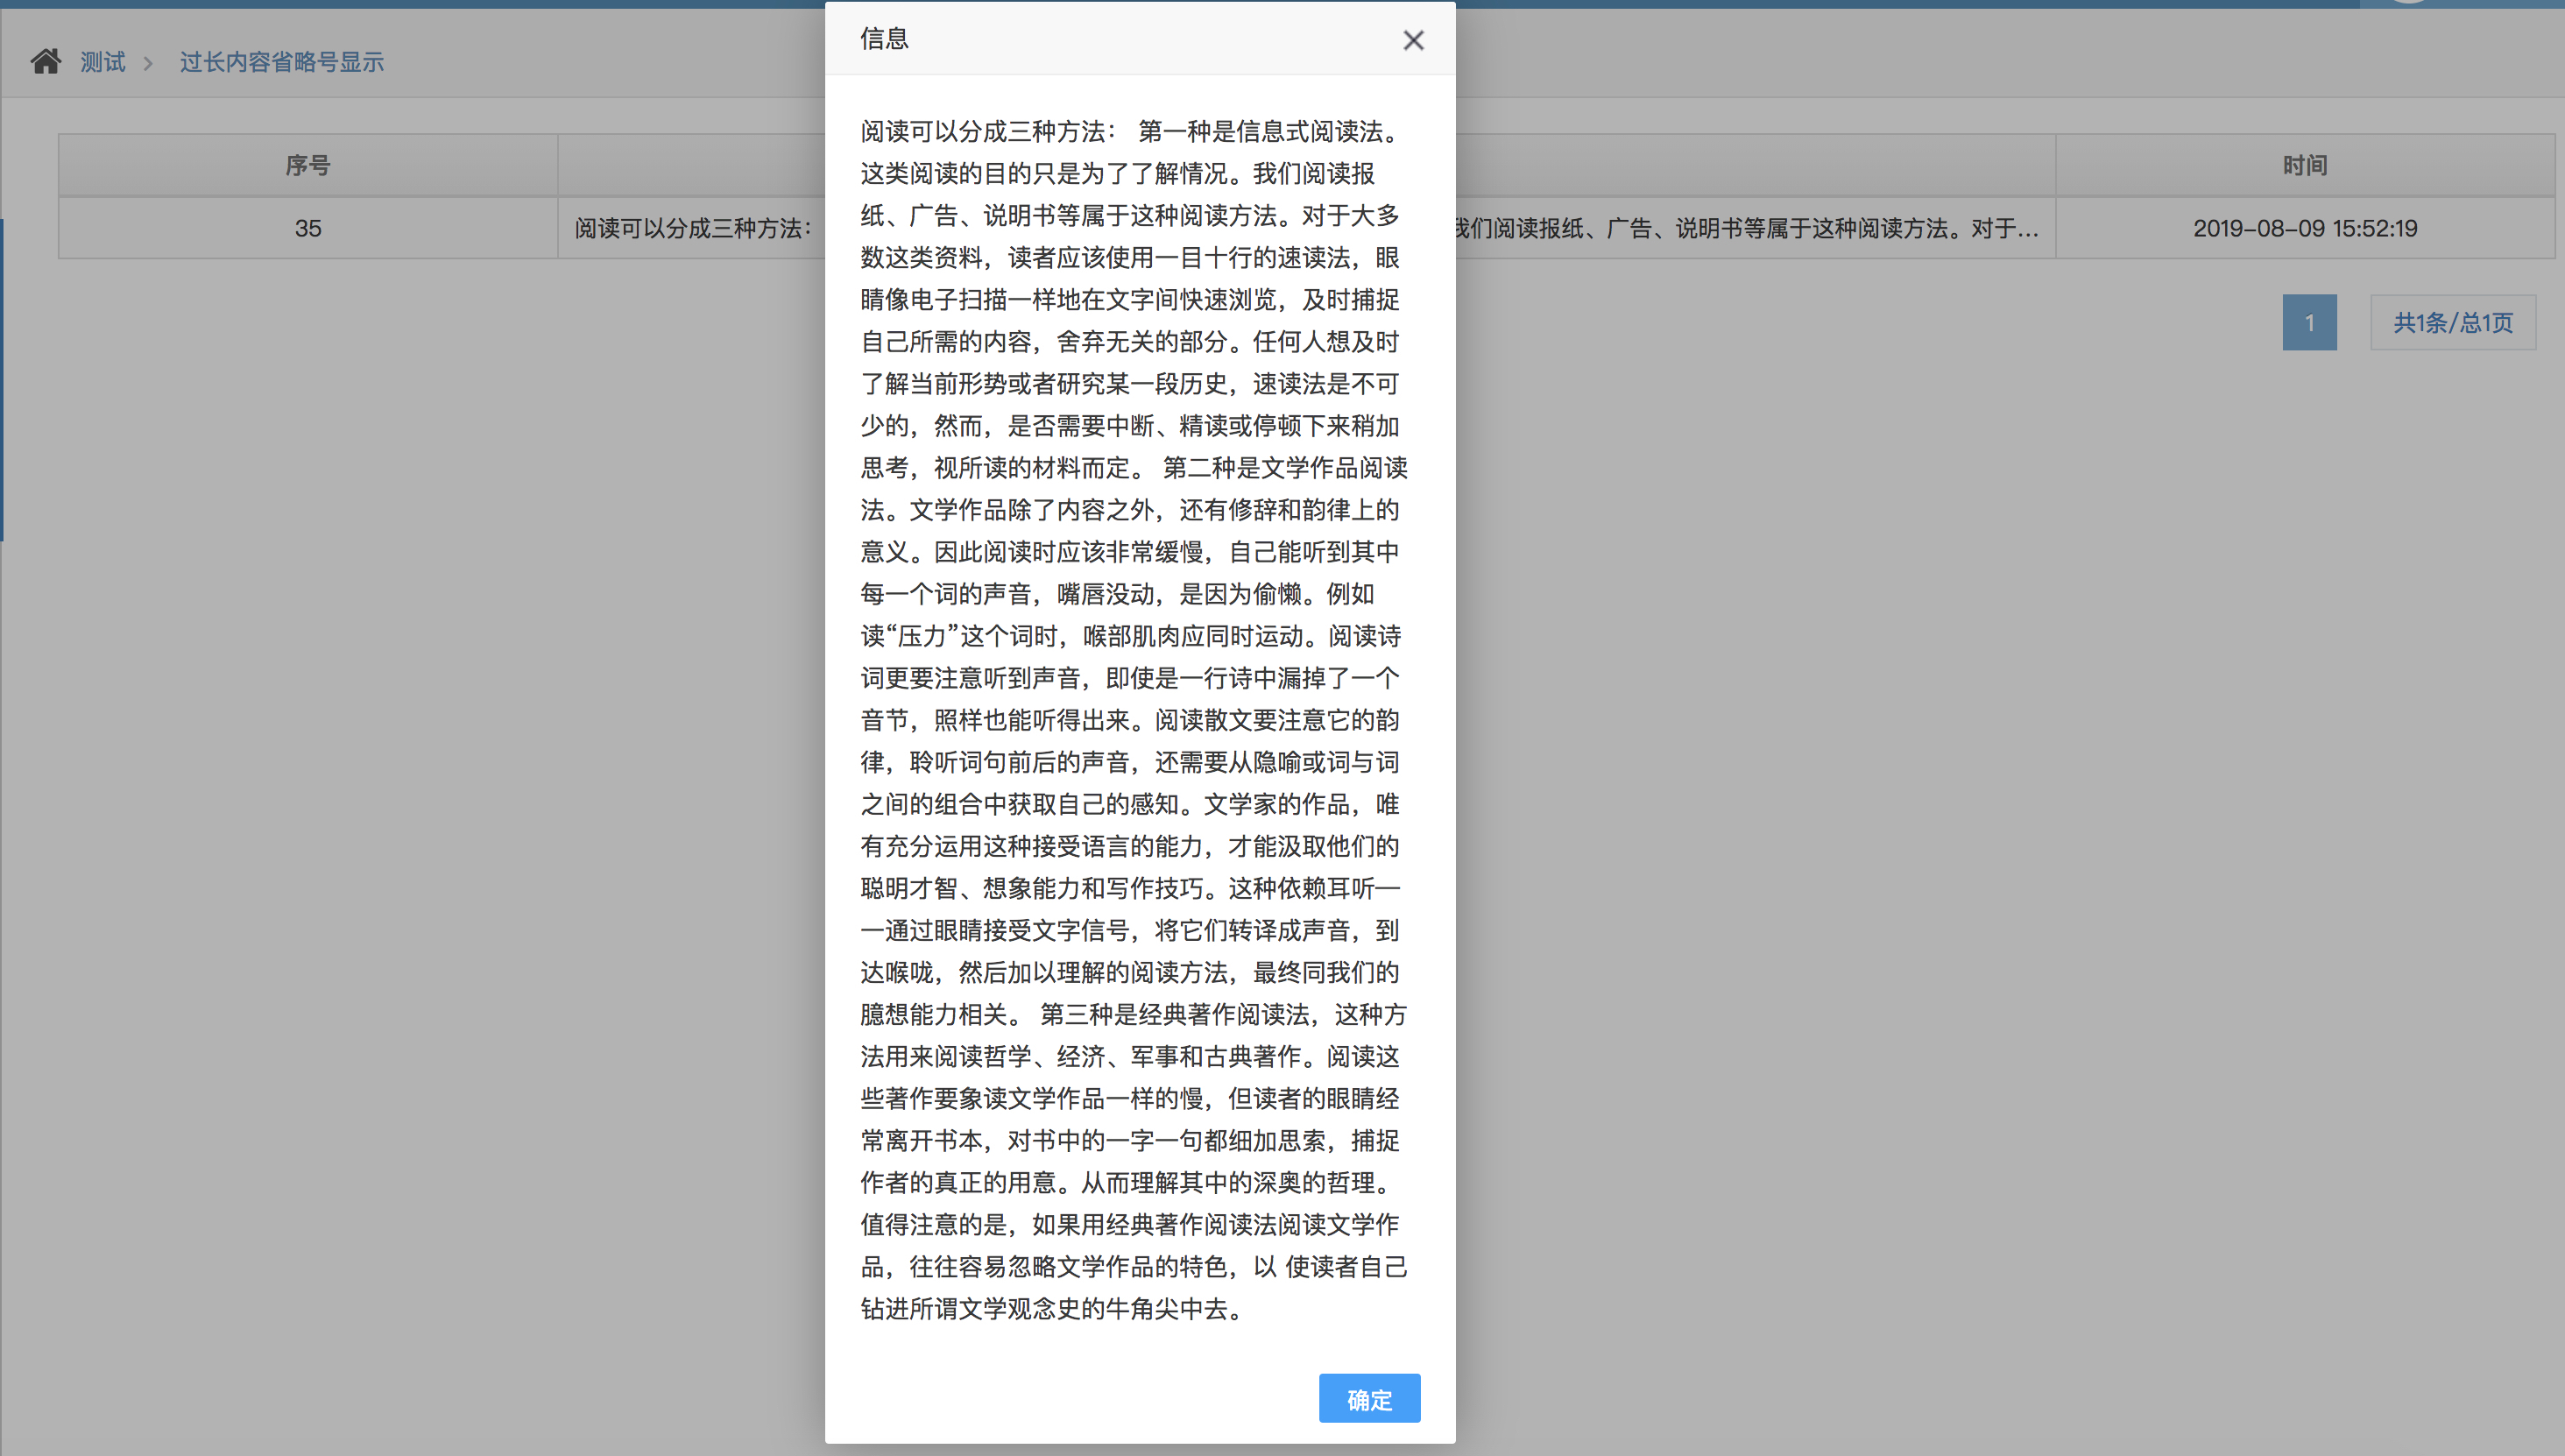This screenshot has width=2565, height=1456.
Task: Click truncated cell starting 阅读可以分成三种方法
Action: click(692, 228)
